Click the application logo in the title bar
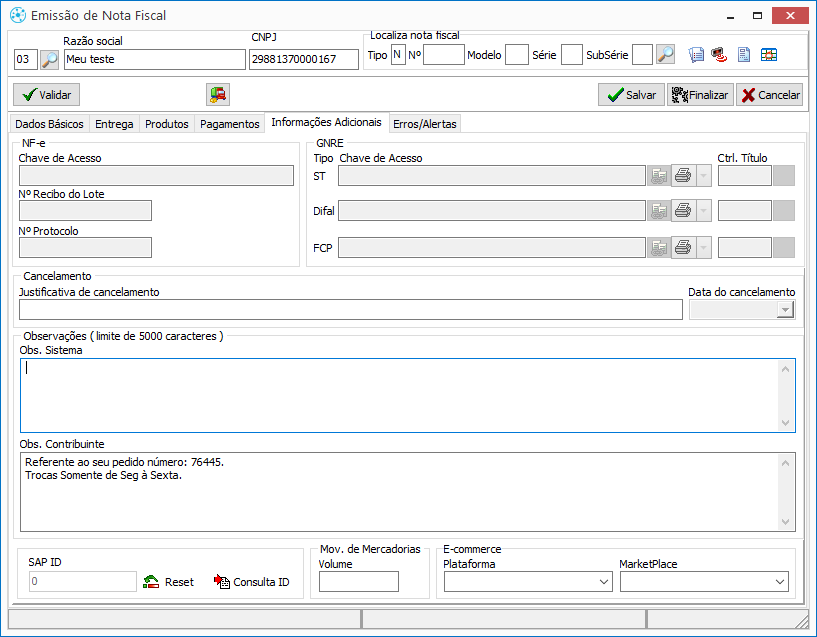The image size is (817, 637). pos(18,16)
